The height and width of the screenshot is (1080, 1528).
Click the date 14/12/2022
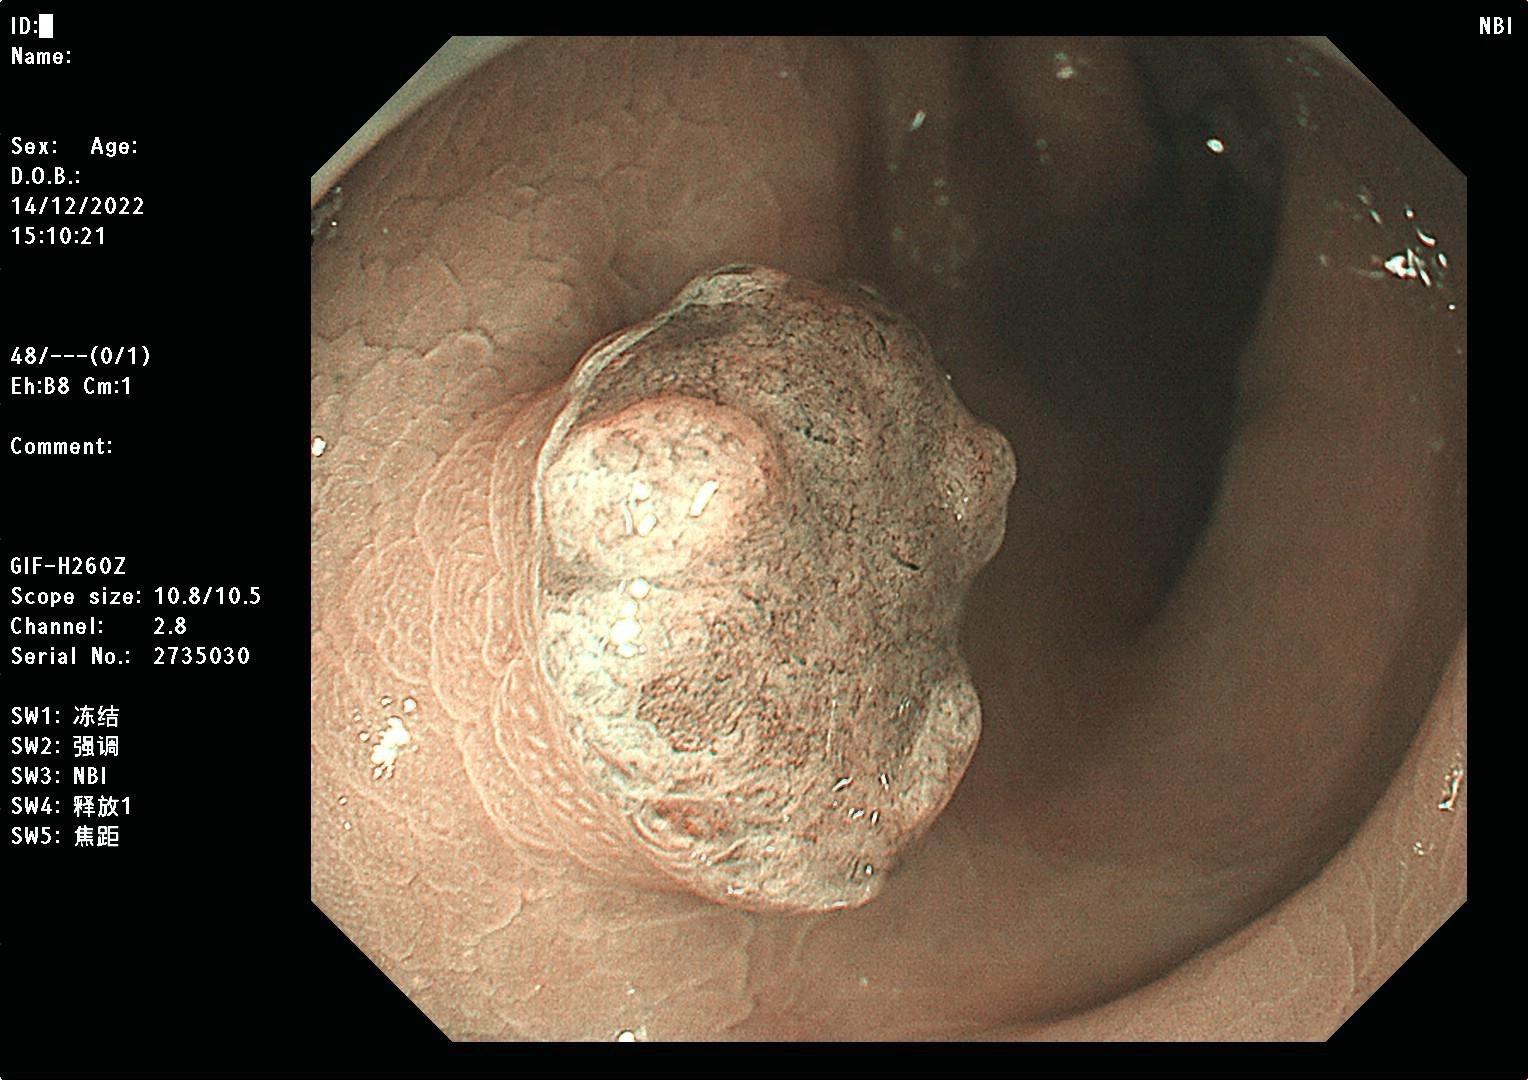(x=78, y=206)
